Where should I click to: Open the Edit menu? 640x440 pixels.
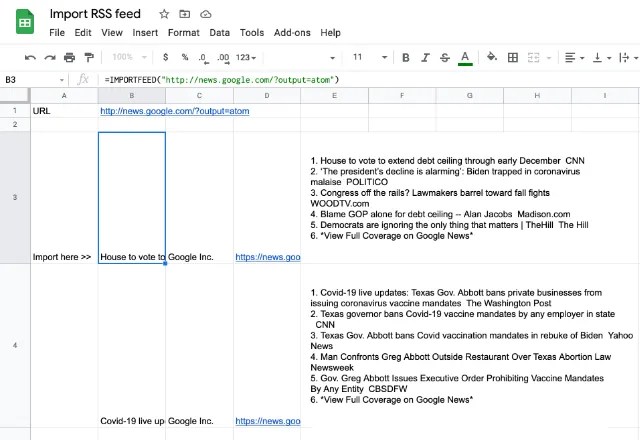point(83,33)
